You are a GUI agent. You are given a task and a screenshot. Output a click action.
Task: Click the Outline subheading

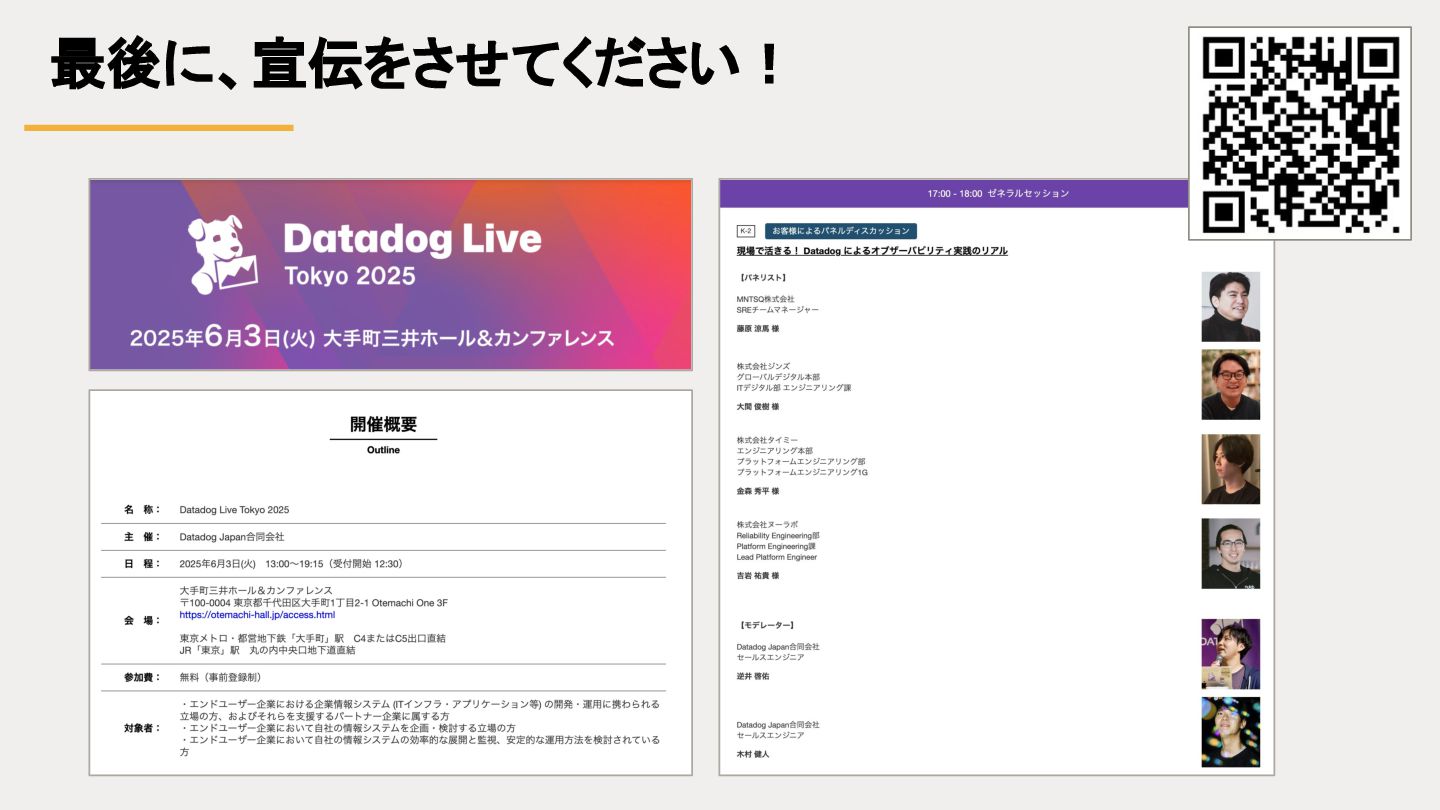tap(383, 450)
